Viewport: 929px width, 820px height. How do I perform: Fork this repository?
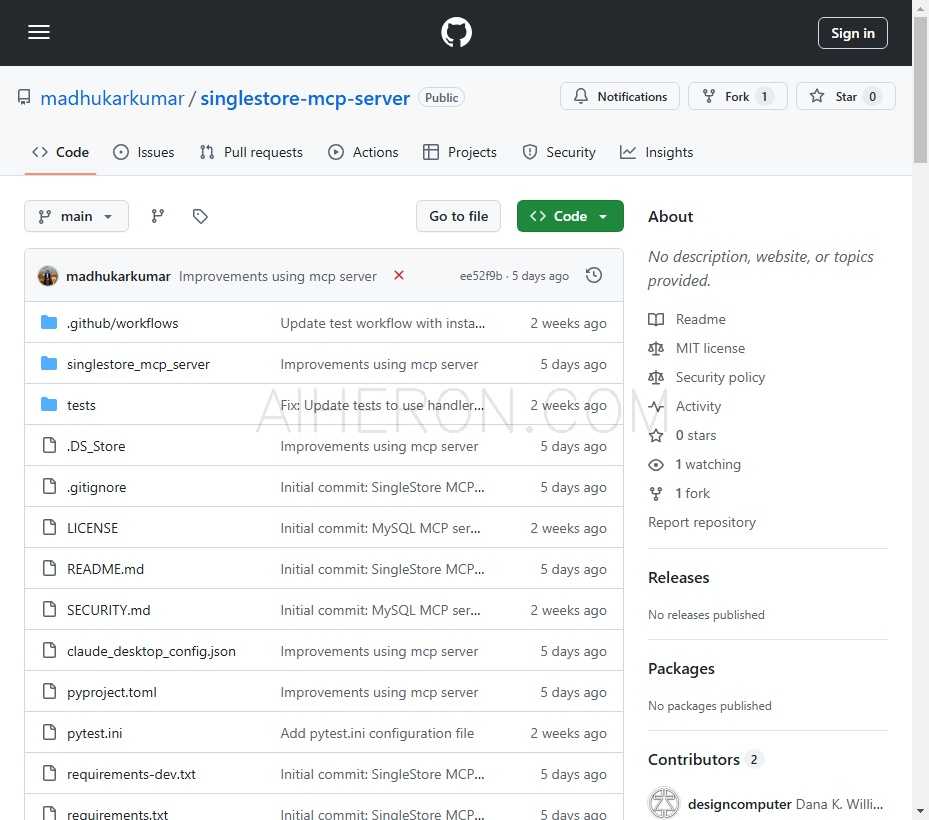click(738, 97)
